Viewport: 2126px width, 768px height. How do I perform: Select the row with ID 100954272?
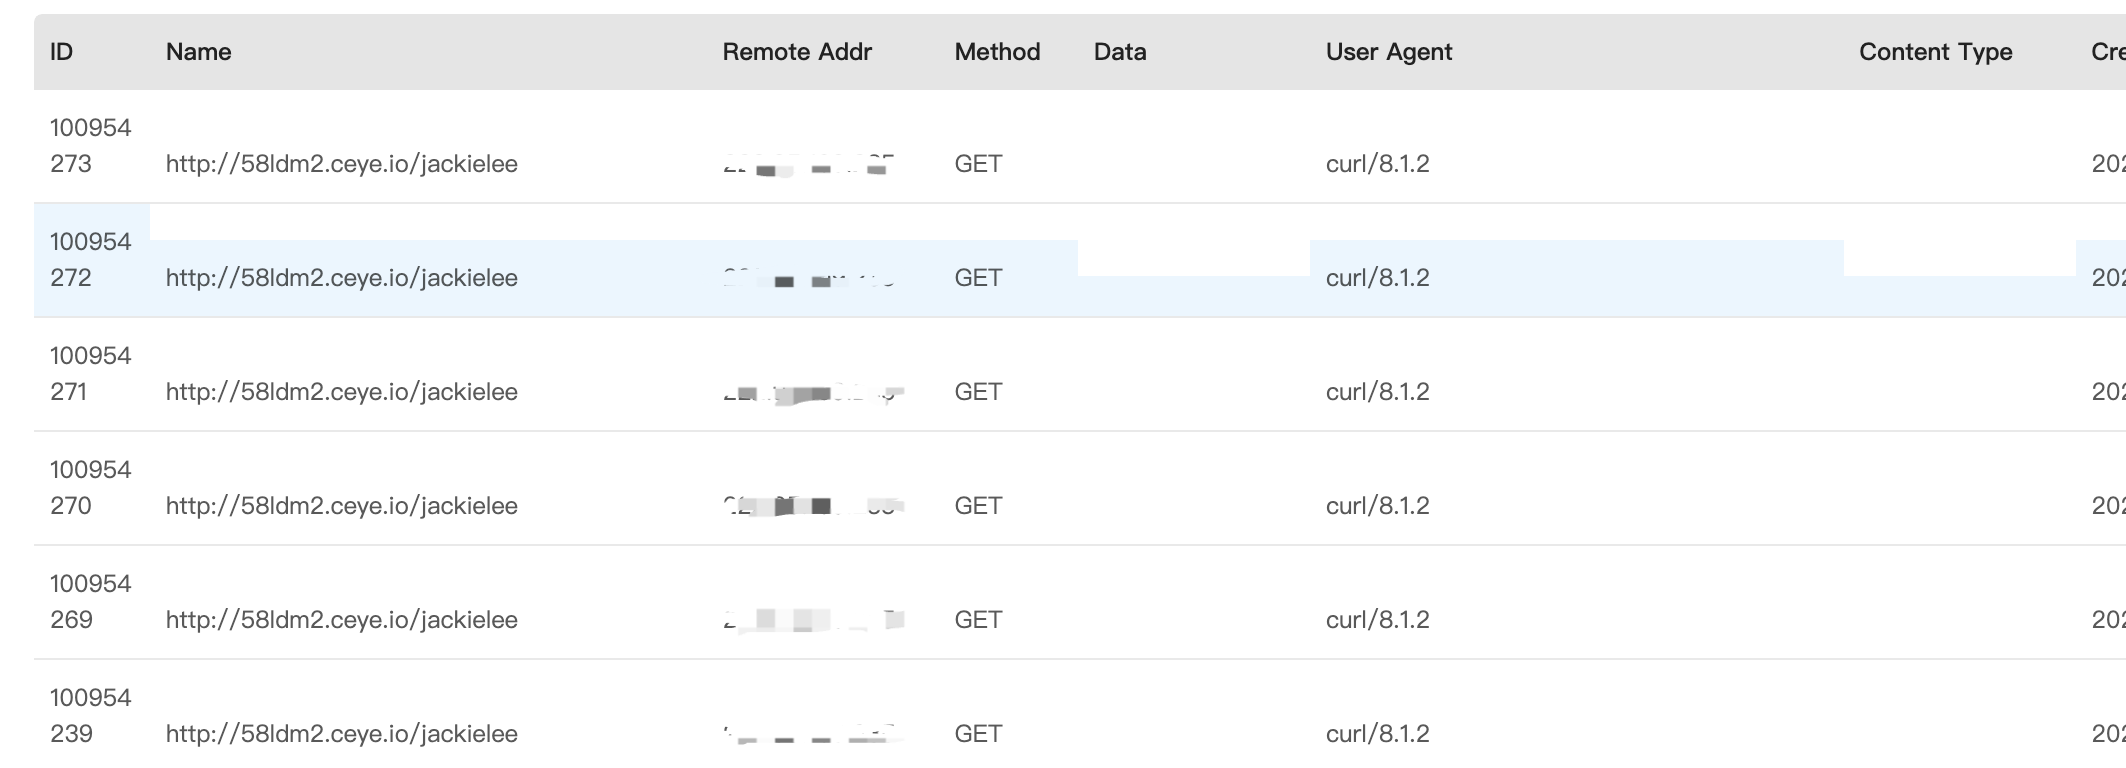coord(90,260)
